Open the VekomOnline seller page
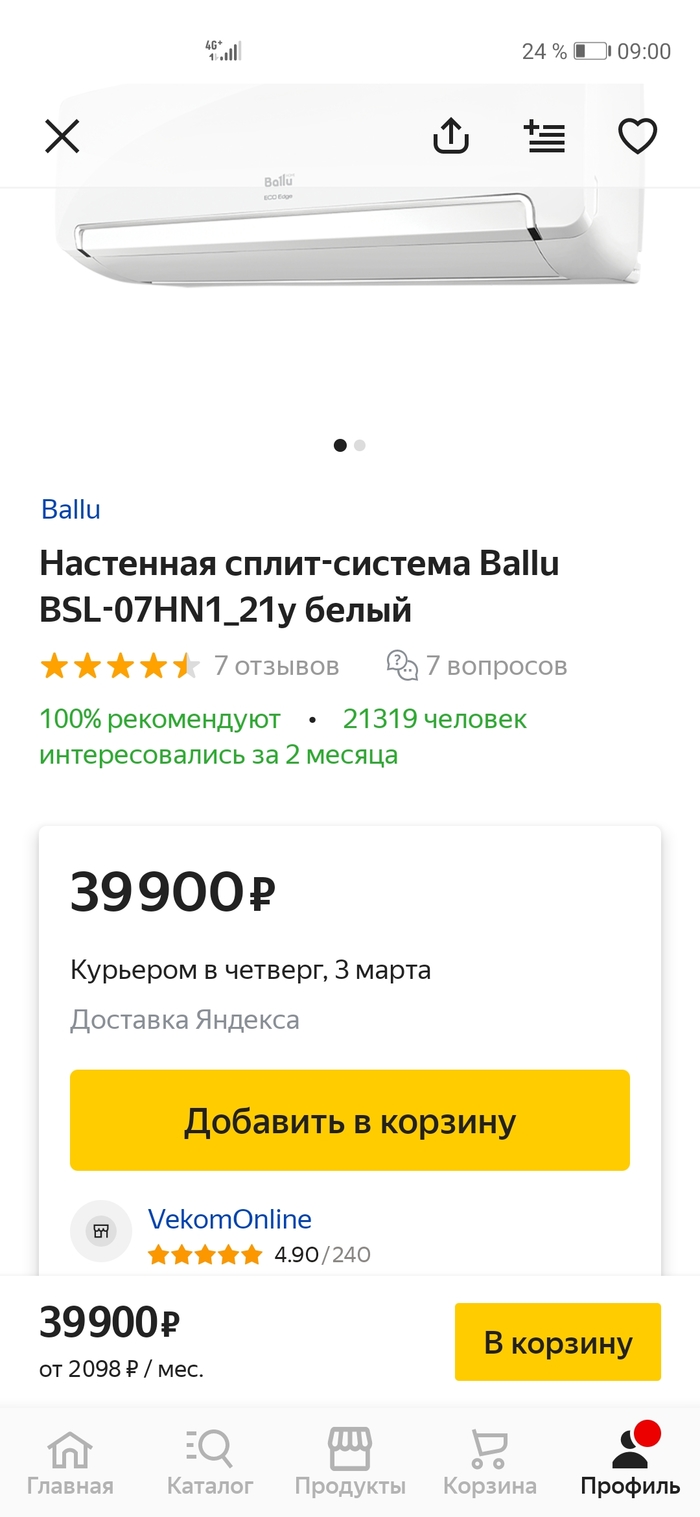Screen dimensions: 700x1517 point(230,1219)
